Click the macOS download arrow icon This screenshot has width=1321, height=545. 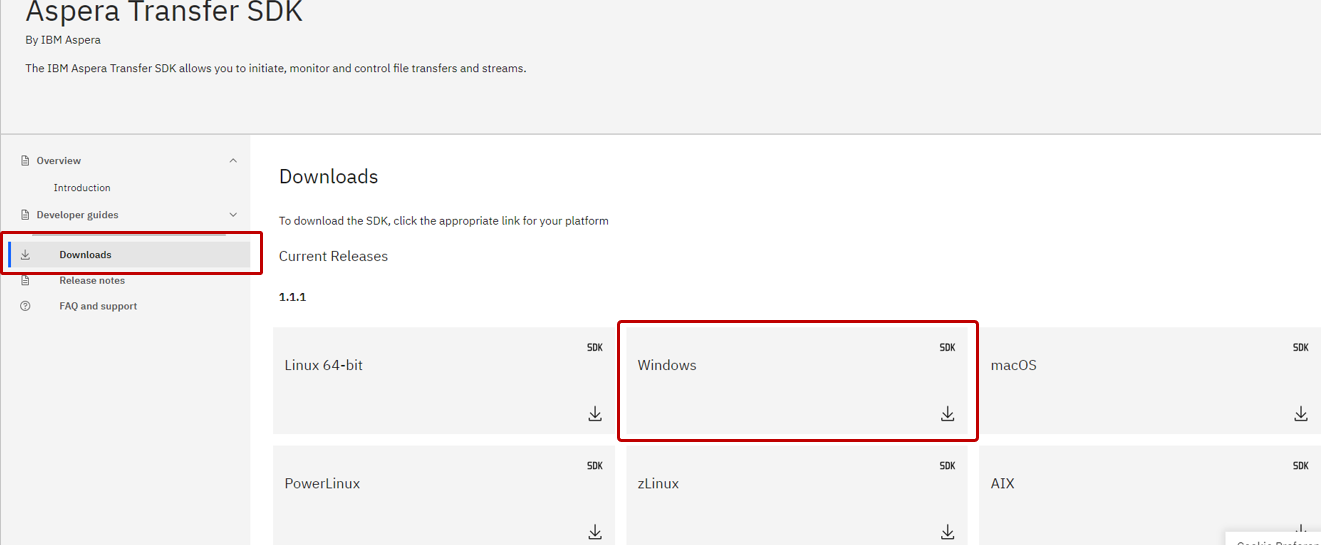pyautogui.click(x=1301, y=414)
